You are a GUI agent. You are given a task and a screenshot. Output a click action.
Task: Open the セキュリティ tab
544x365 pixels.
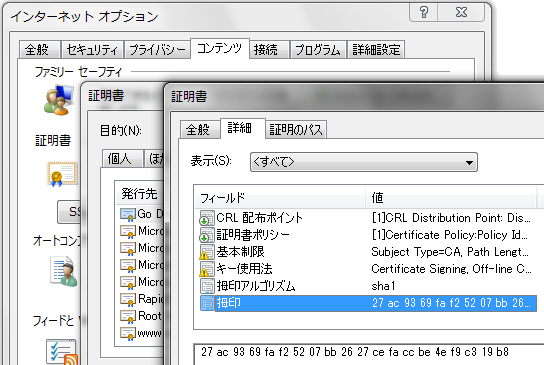pos(92,50)
